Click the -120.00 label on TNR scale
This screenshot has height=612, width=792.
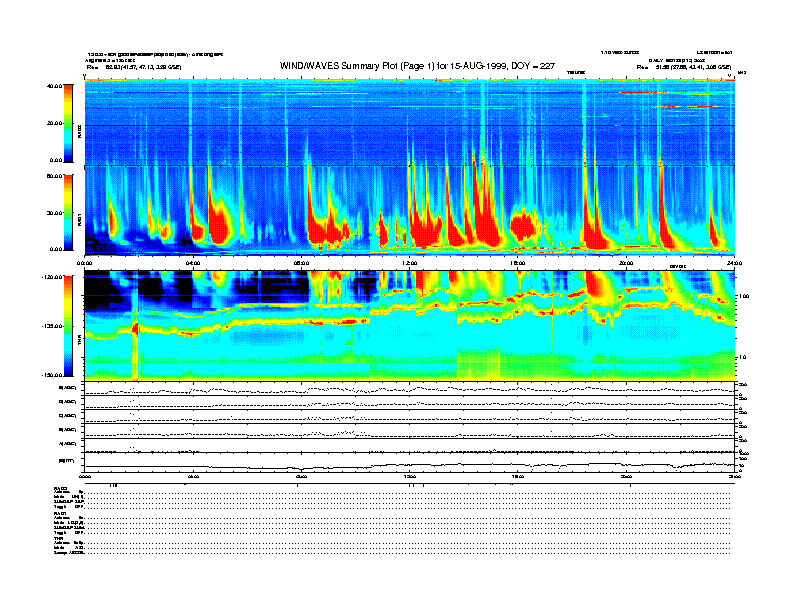[52, 277]
